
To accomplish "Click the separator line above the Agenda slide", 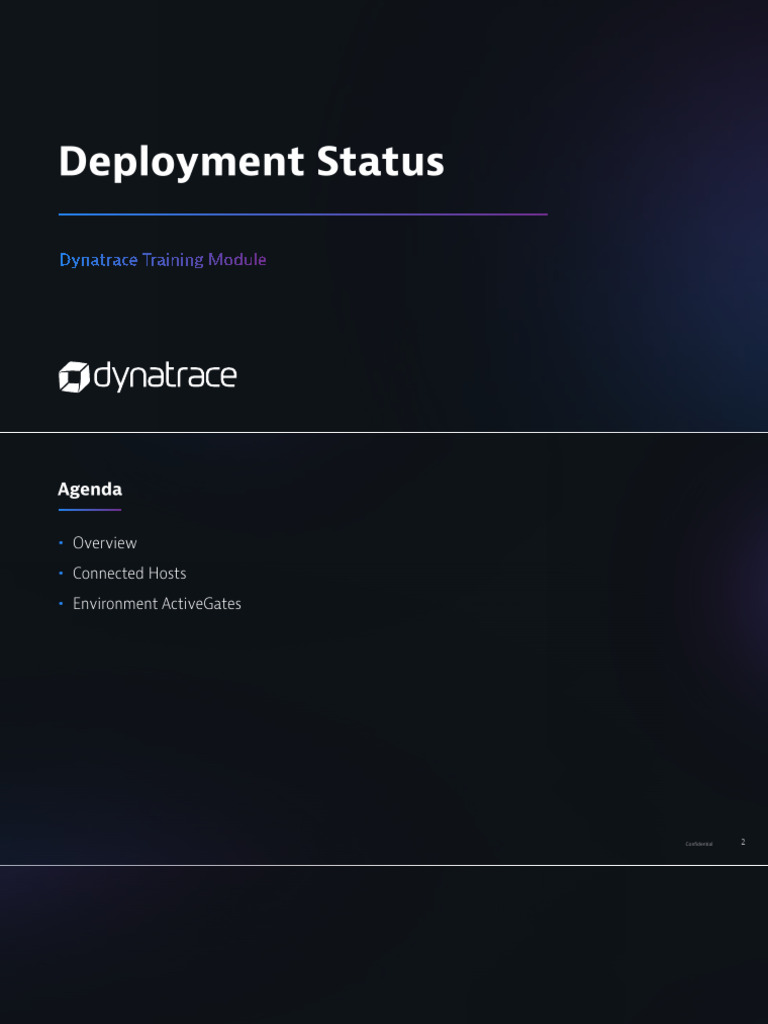I will 384,432.
